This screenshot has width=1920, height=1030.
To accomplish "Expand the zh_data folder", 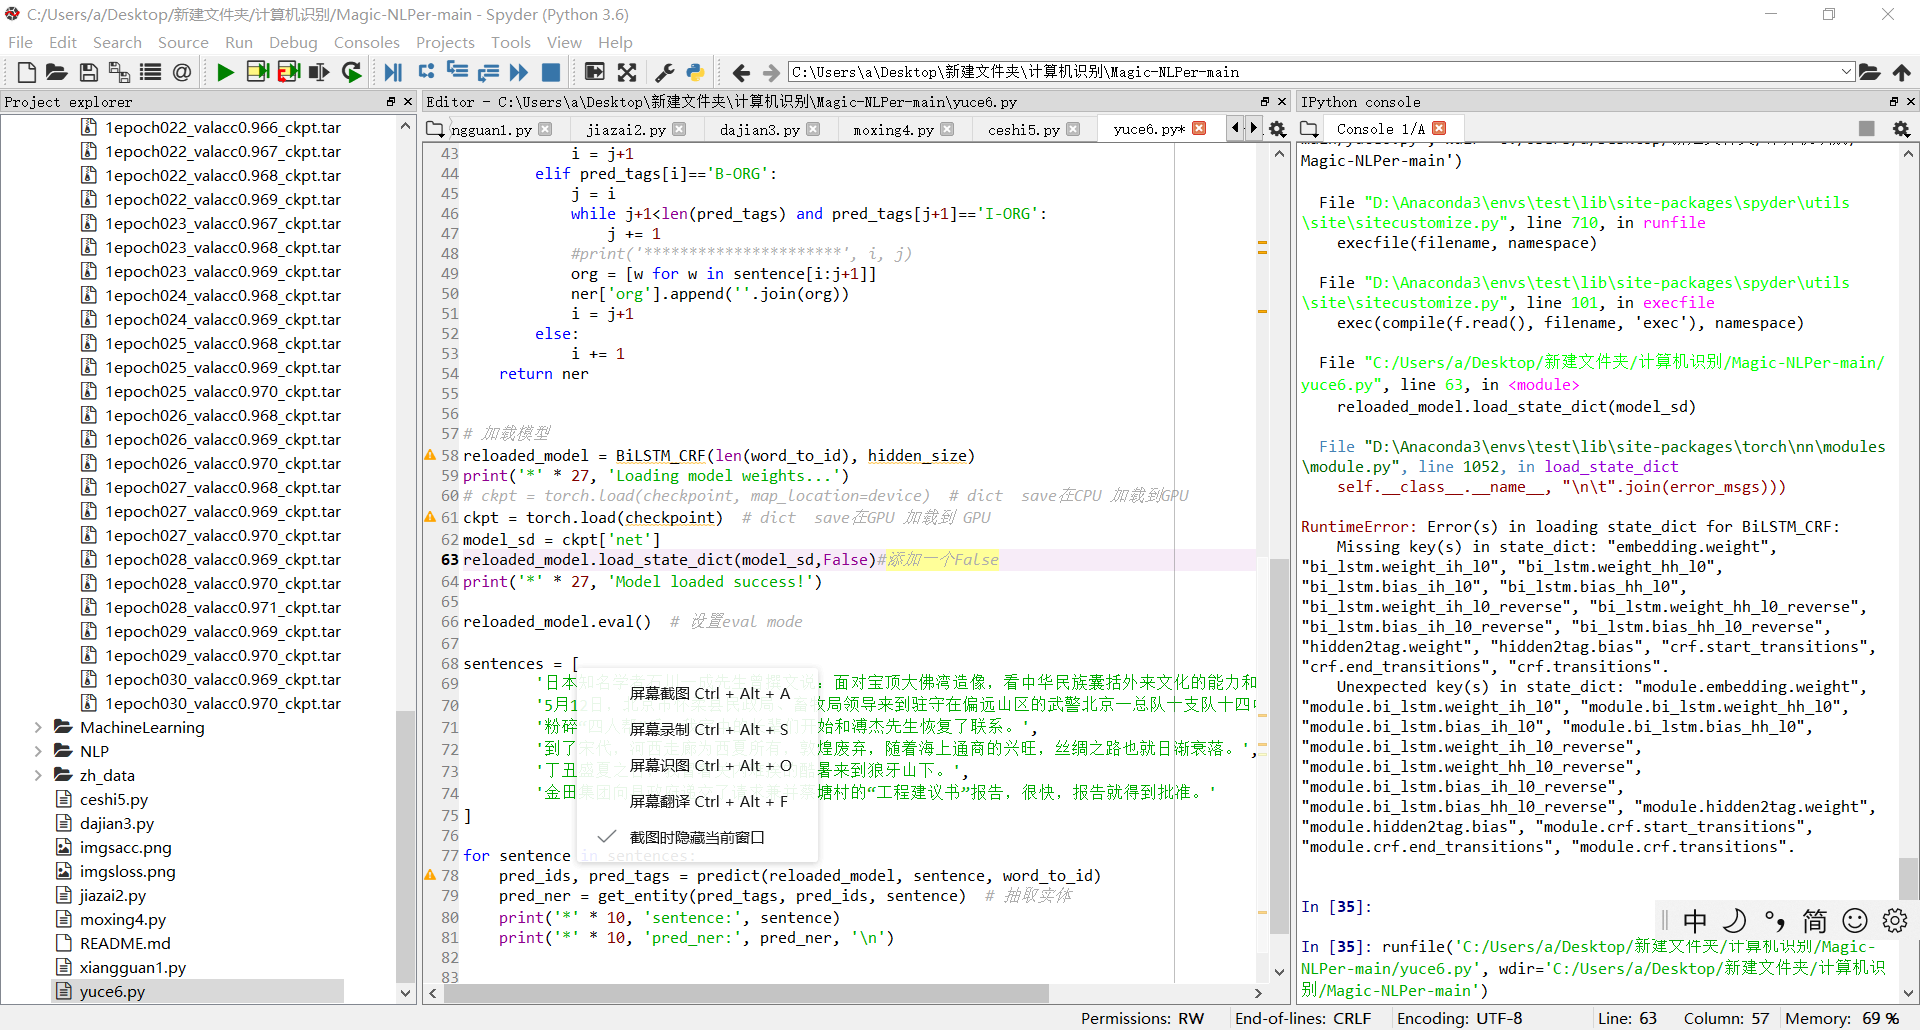I will (x=38, y=775).
